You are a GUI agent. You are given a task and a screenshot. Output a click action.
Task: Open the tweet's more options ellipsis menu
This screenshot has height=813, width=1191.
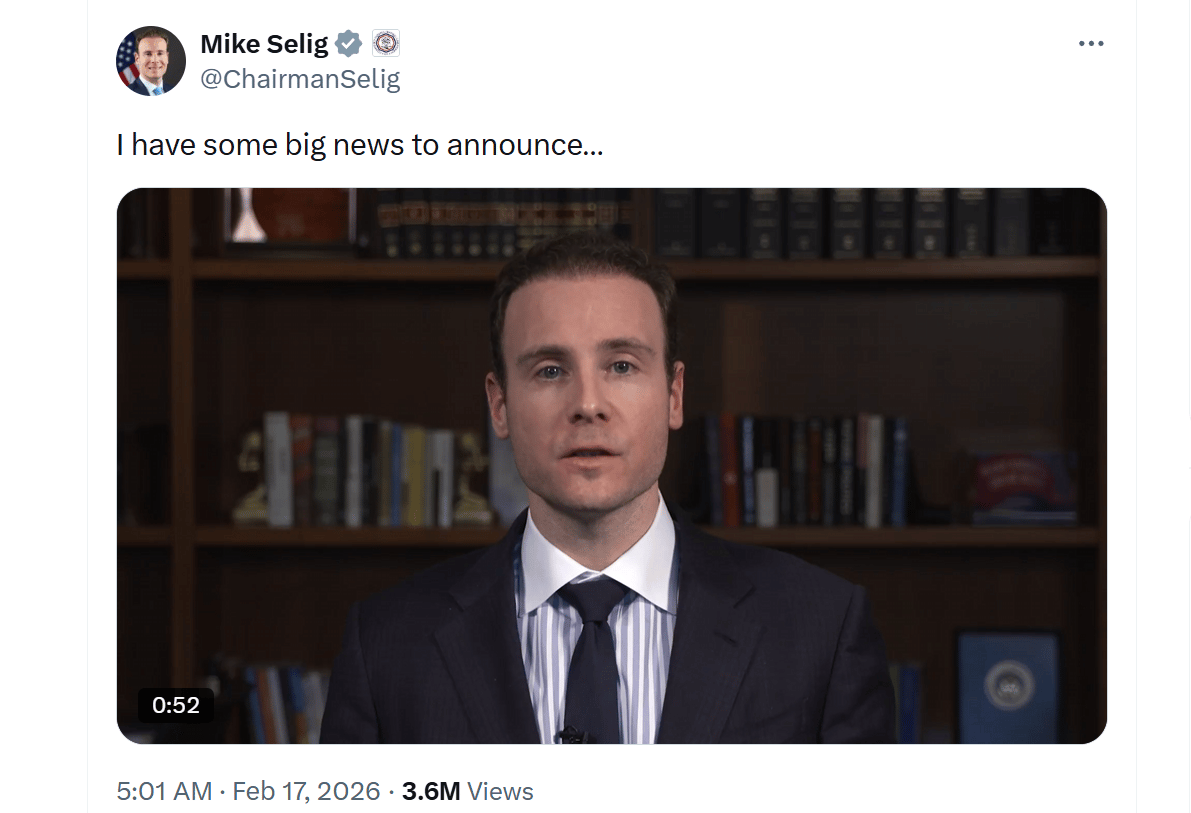pos(1091,44)
